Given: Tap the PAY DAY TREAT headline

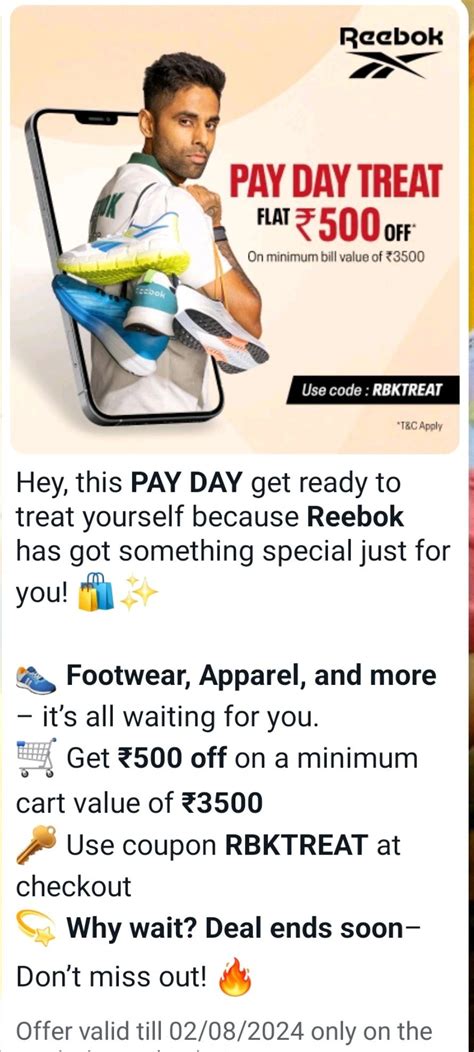Looking at the screenshot, I should click(x=336, y=182).
